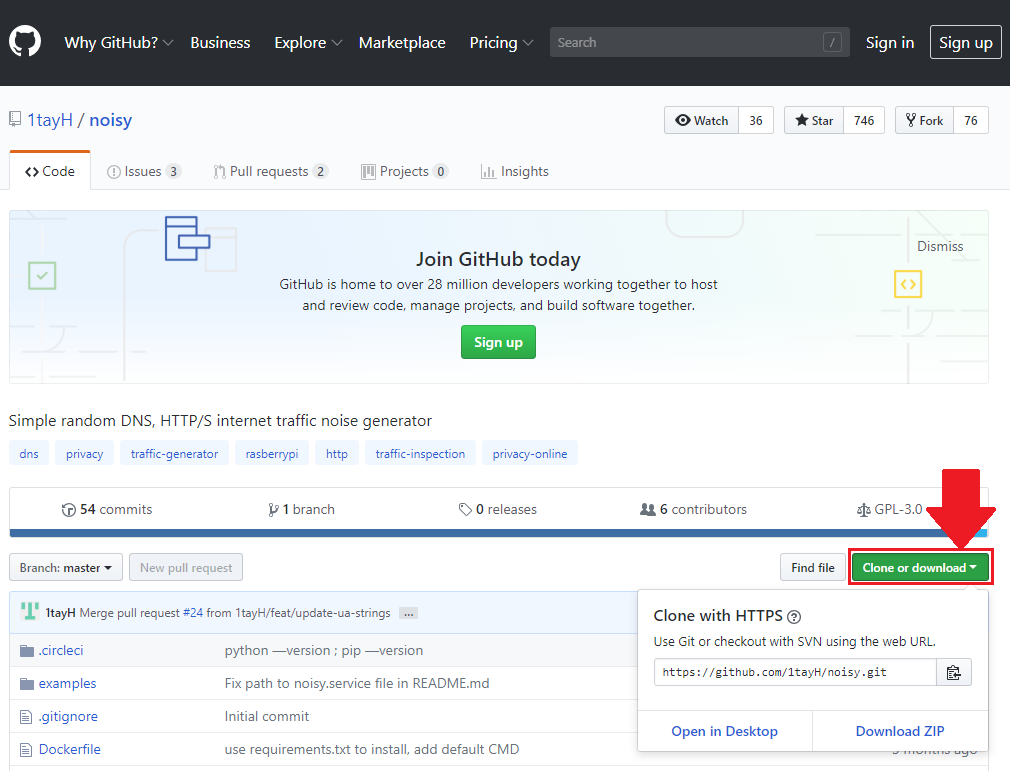Click the repository book icon

pyautogui.click(x=15, y=119)
